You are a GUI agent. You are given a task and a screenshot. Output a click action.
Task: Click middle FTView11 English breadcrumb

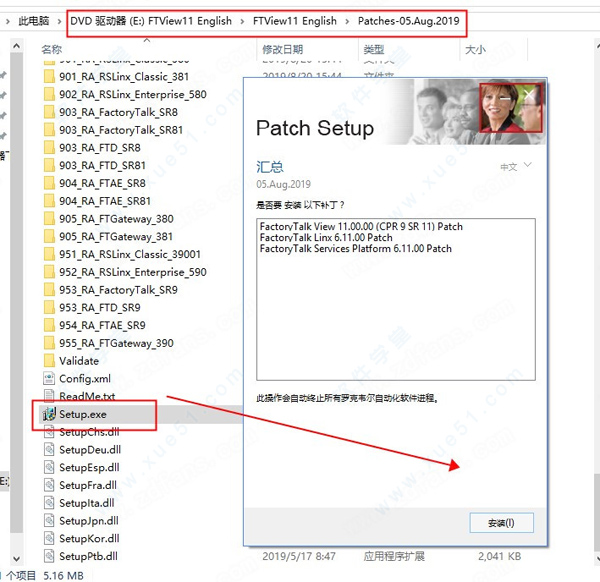[295, 21]
